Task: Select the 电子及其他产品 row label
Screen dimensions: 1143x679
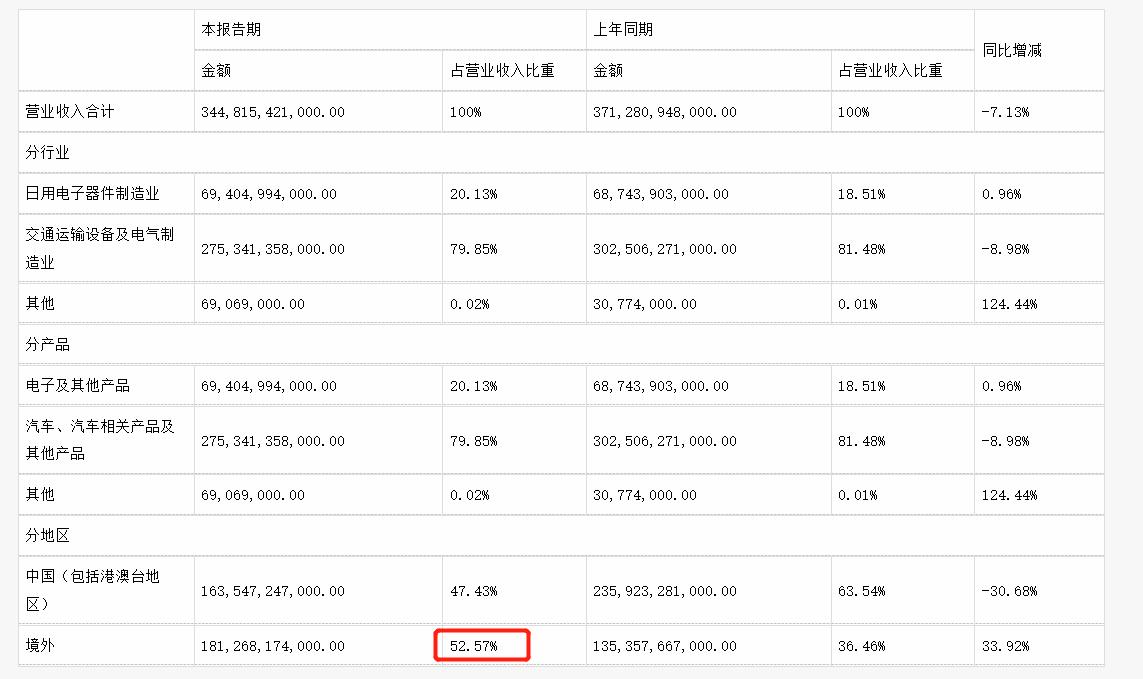Action: coord(77,385)
